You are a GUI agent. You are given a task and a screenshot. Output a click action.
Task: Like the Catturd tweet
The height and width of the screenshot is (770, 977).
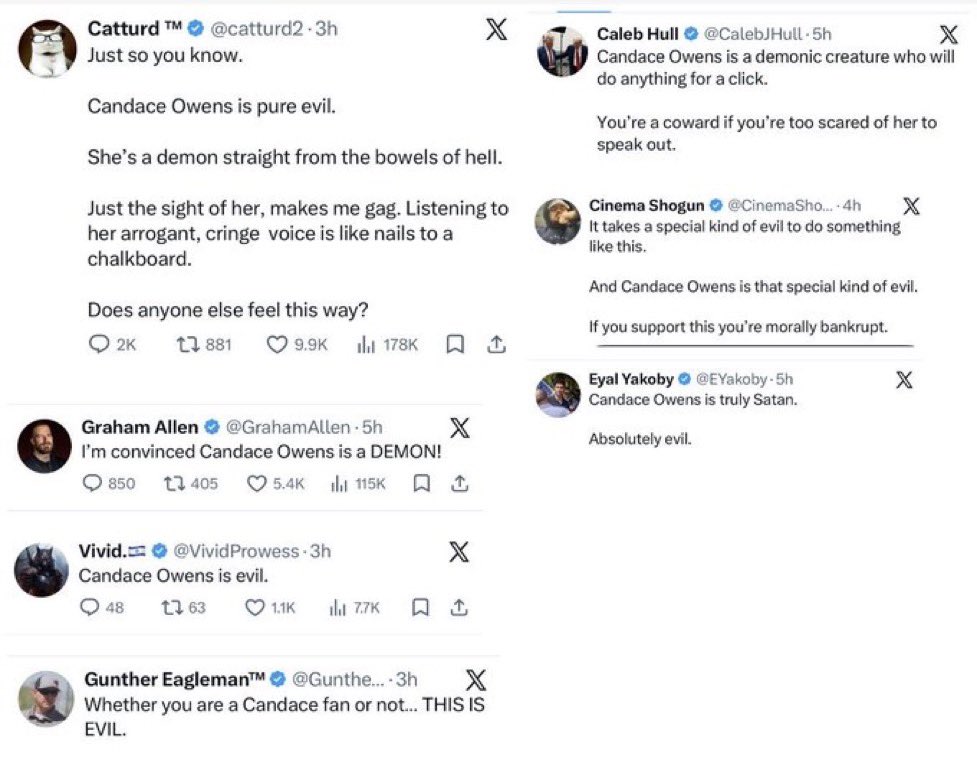277,344
